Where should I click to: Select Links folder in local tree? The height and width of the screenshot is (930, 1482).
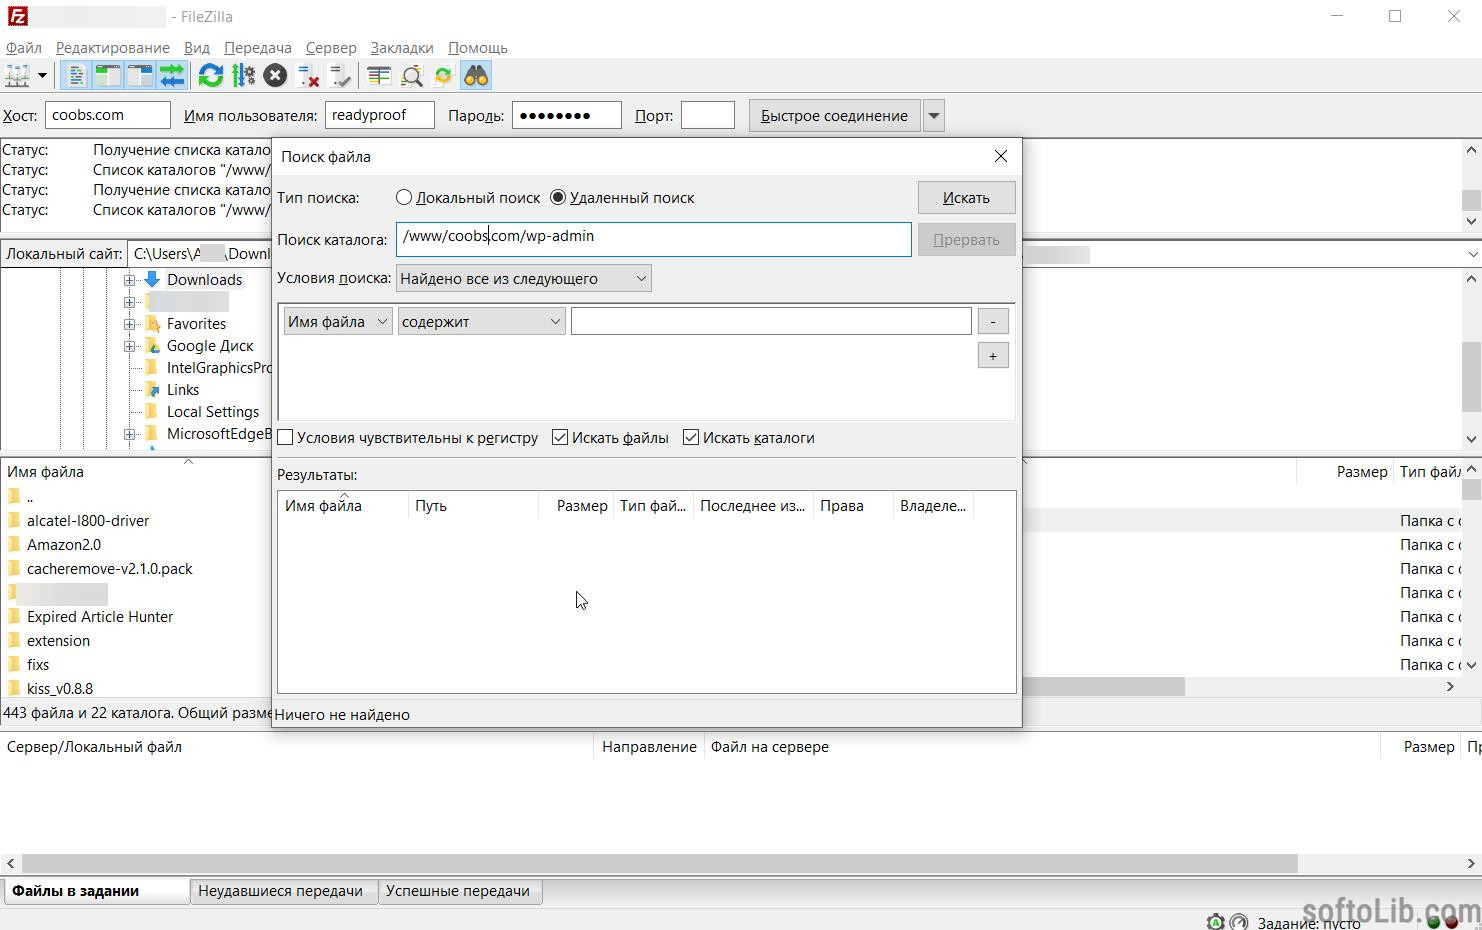183,390
